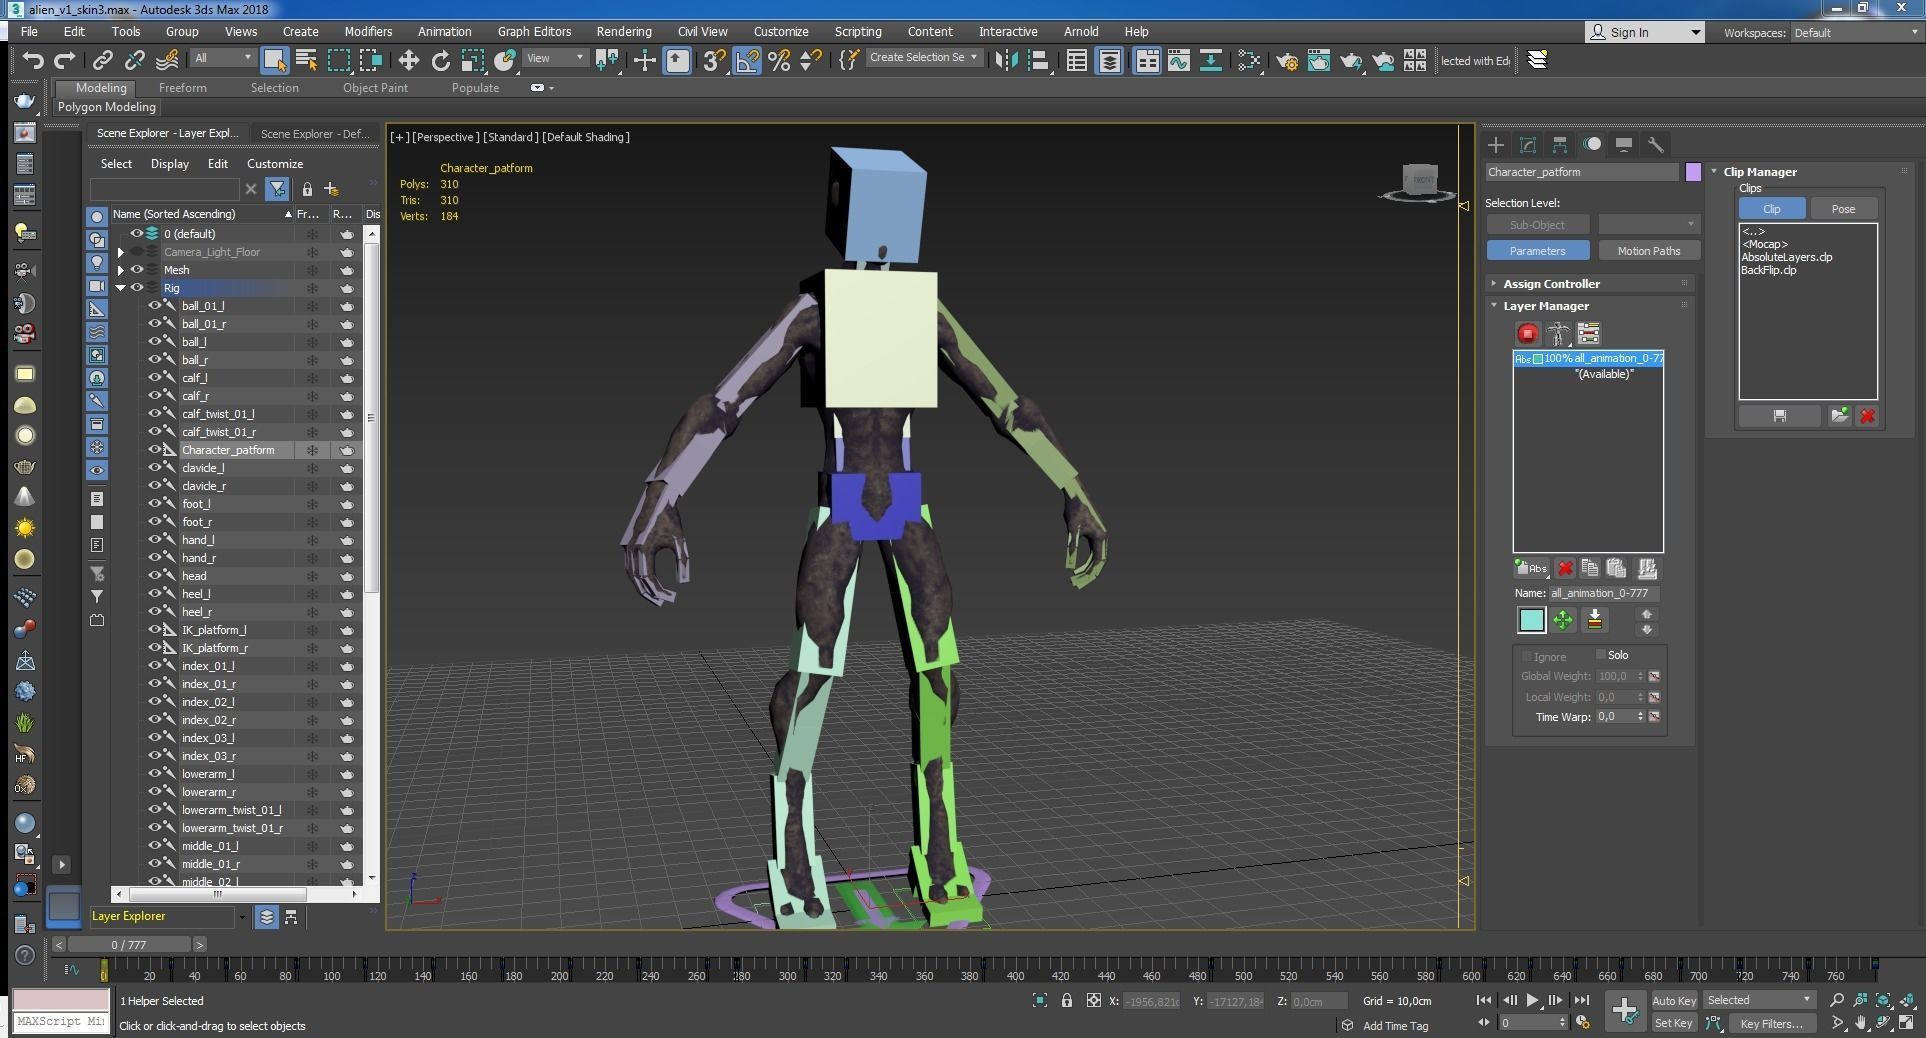
Task: Hide the head bone using its eye icon
Action: 155,576
